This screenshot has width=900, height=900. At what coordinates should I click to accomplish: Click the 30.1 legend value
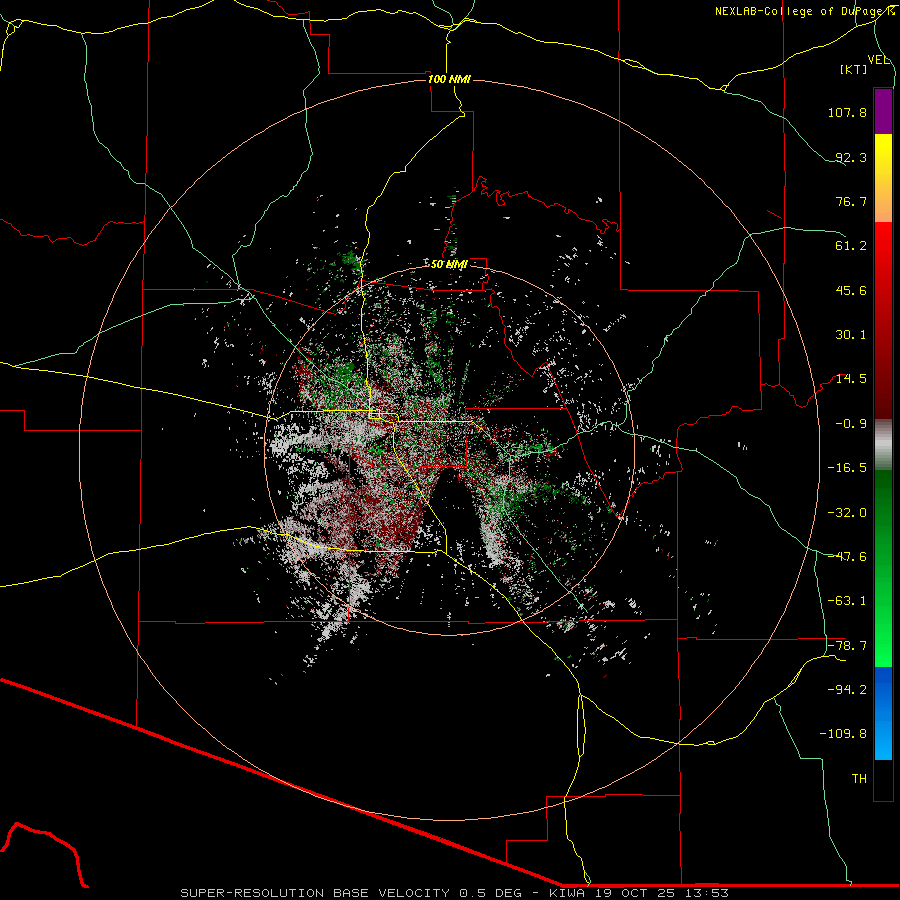click(851, 335)
